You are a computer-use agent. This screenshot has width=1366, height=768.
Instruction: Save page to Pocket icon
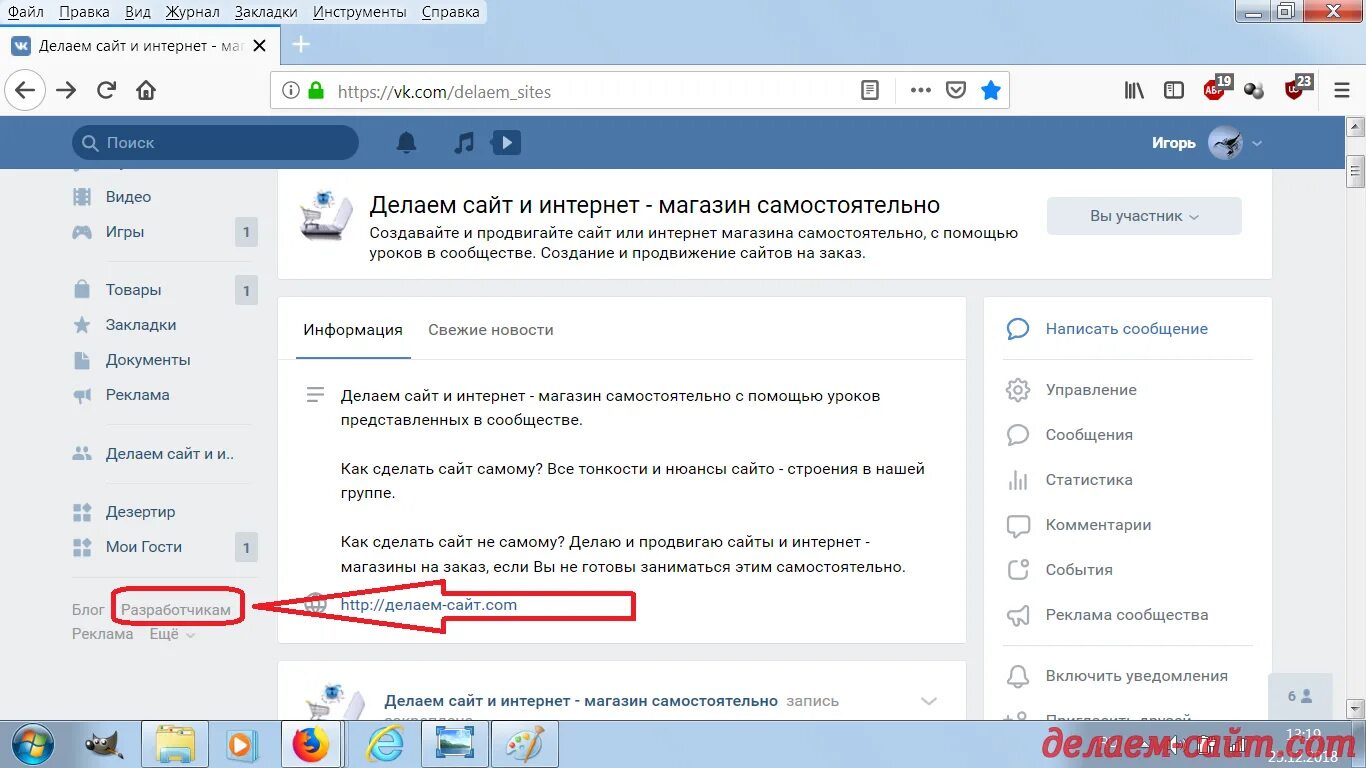coord(956,91)
